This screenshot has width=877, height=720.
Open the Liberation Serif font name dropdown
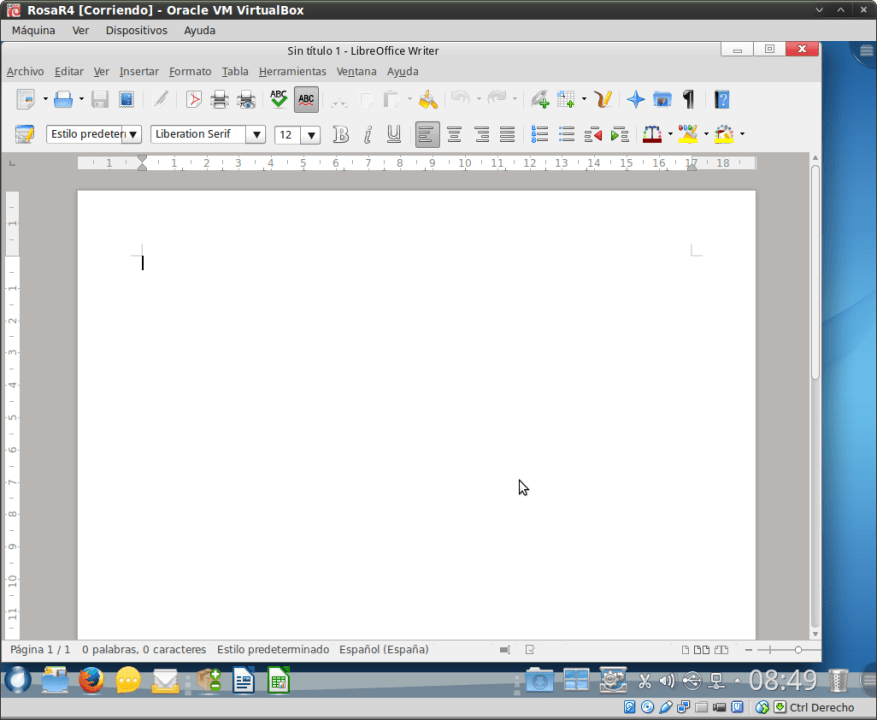pos(257,134)
